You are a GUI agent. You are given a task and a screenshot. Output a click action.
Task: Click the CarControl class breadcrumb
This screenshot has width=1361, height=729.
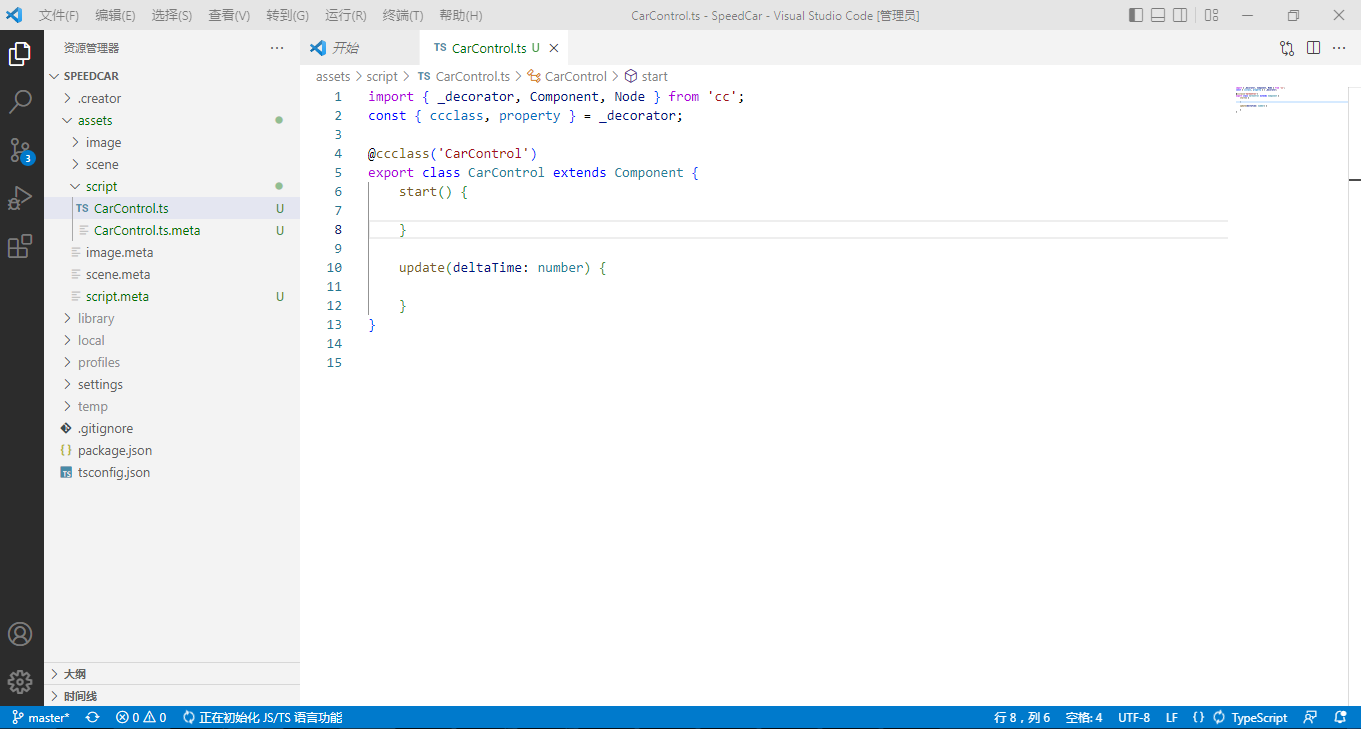pyautogui.click(x=567, y=76)
